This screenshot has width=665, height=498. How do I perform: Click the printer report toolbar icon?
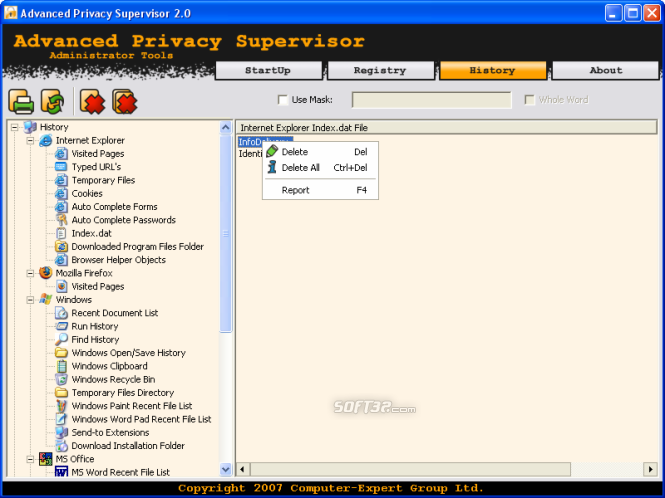(21, 101)
